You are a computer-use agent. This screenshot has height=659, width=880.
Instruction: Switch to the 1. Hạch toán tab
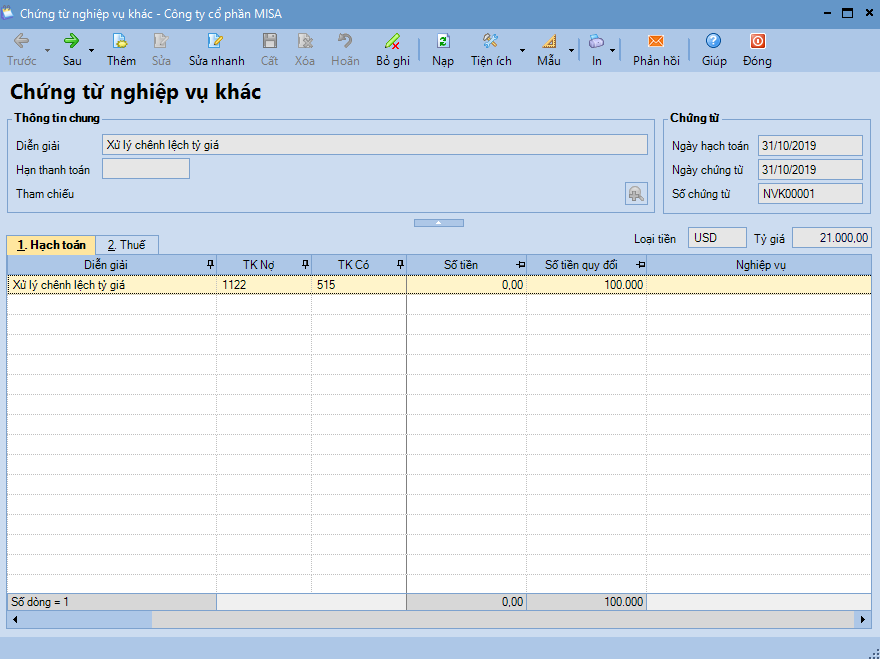(51, 245)
